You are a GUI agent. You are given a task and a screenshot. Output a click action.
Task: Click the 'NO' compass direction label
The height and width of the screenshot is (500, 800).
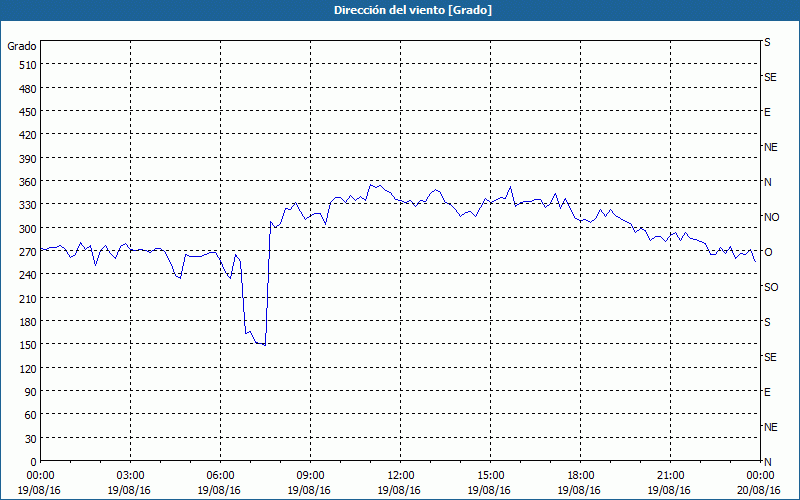771,217
